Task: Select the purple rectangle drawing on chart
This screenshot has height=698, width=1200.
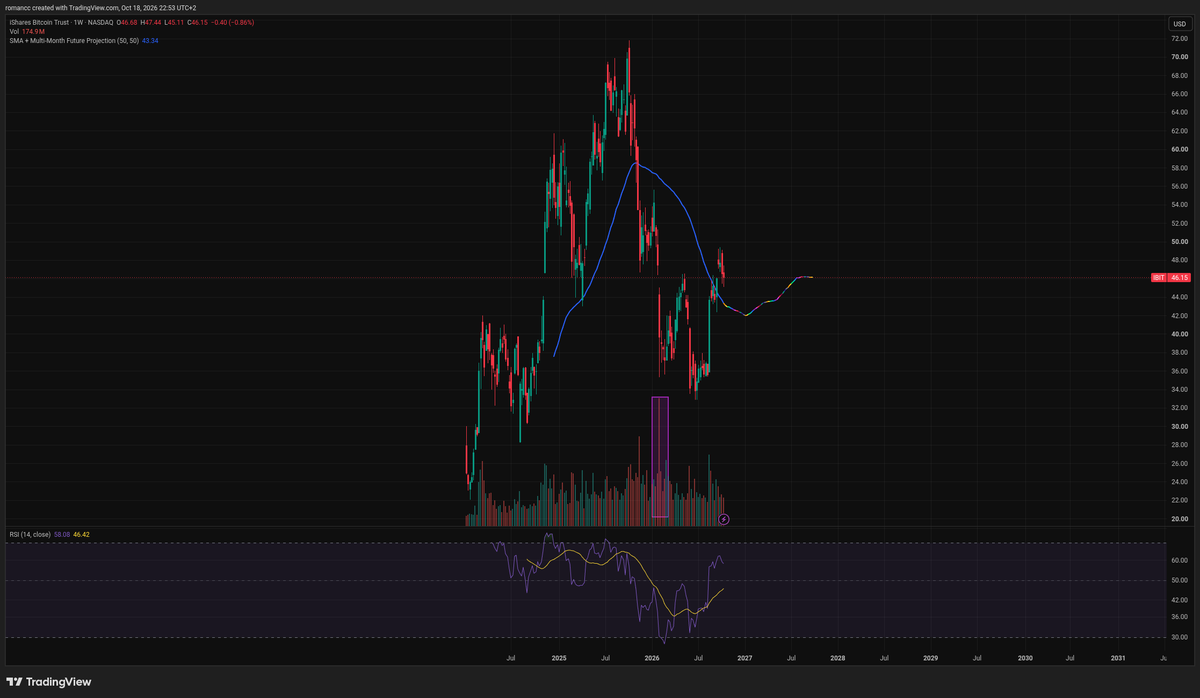Action: pyautogui.click(x=660, y=457)
